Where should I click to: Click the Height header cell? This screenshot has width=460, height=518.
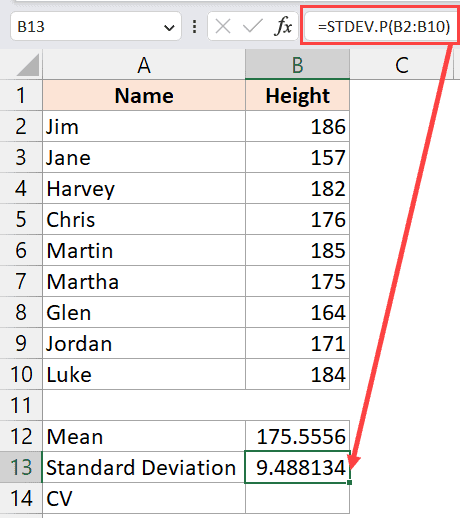click(x=297, y=95)
